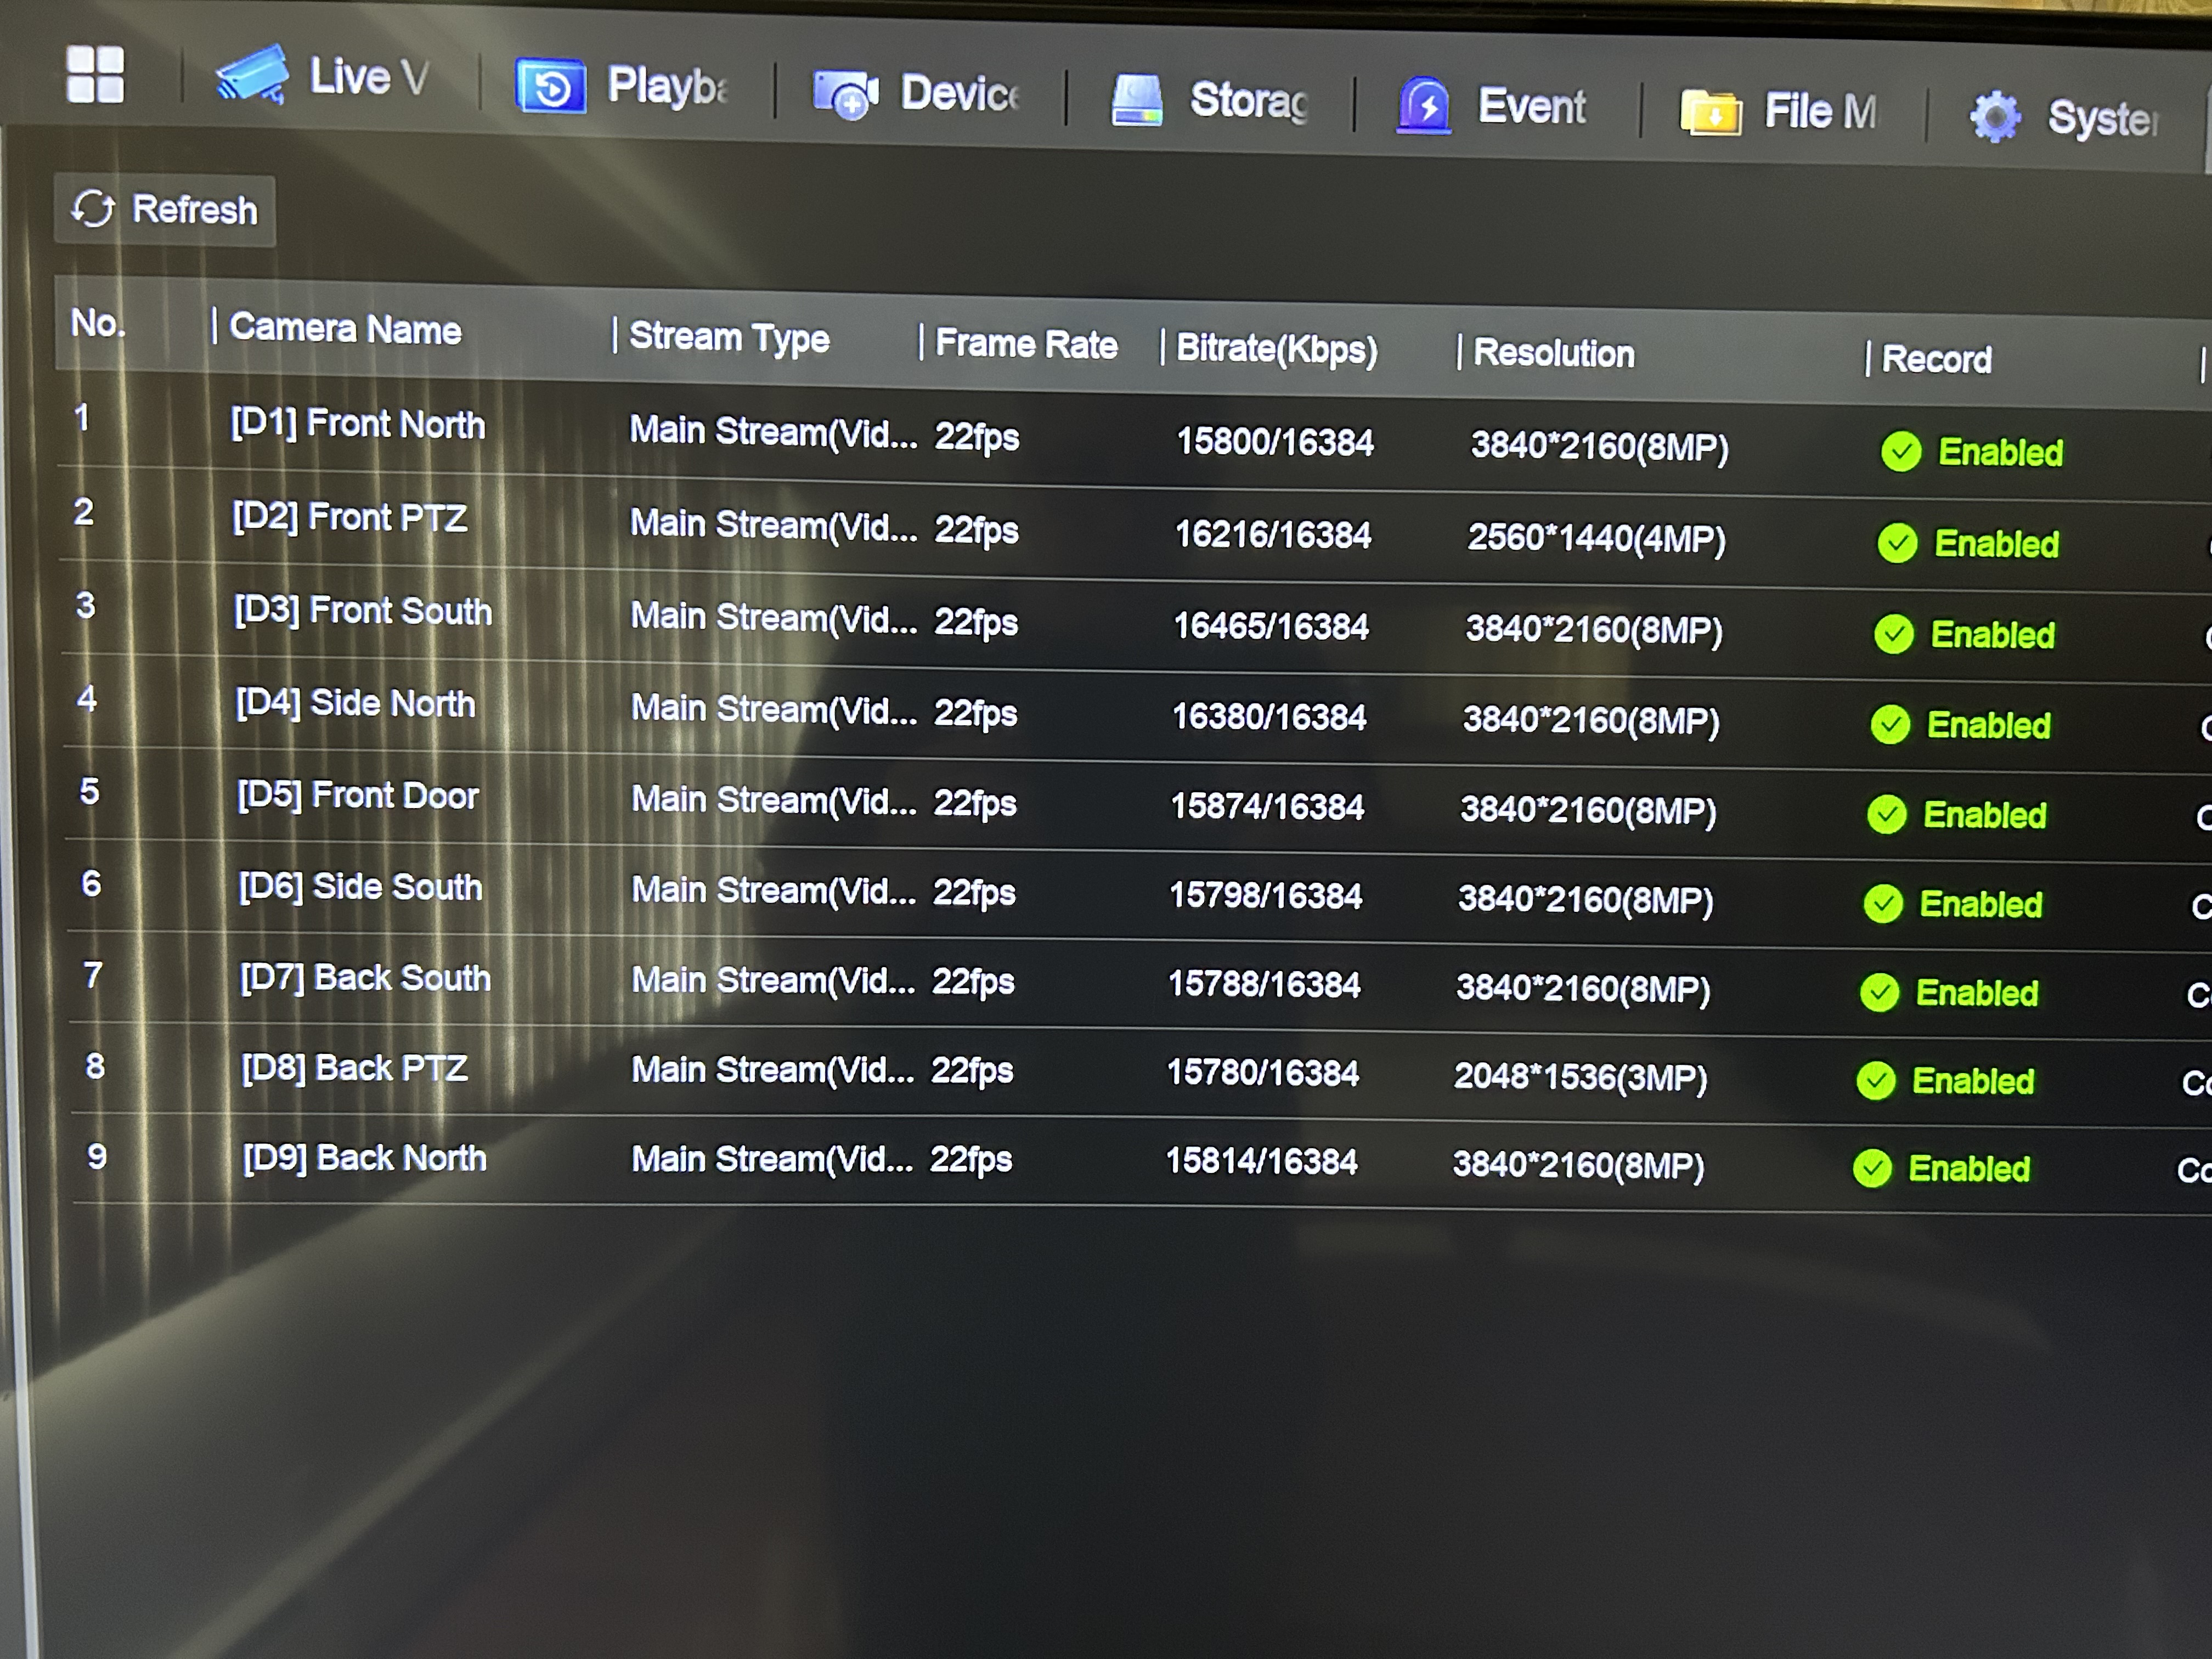Click the Storage drive icon
The width and height of the screenshot is (2212, 1659).
click(x=1137, y=100)
